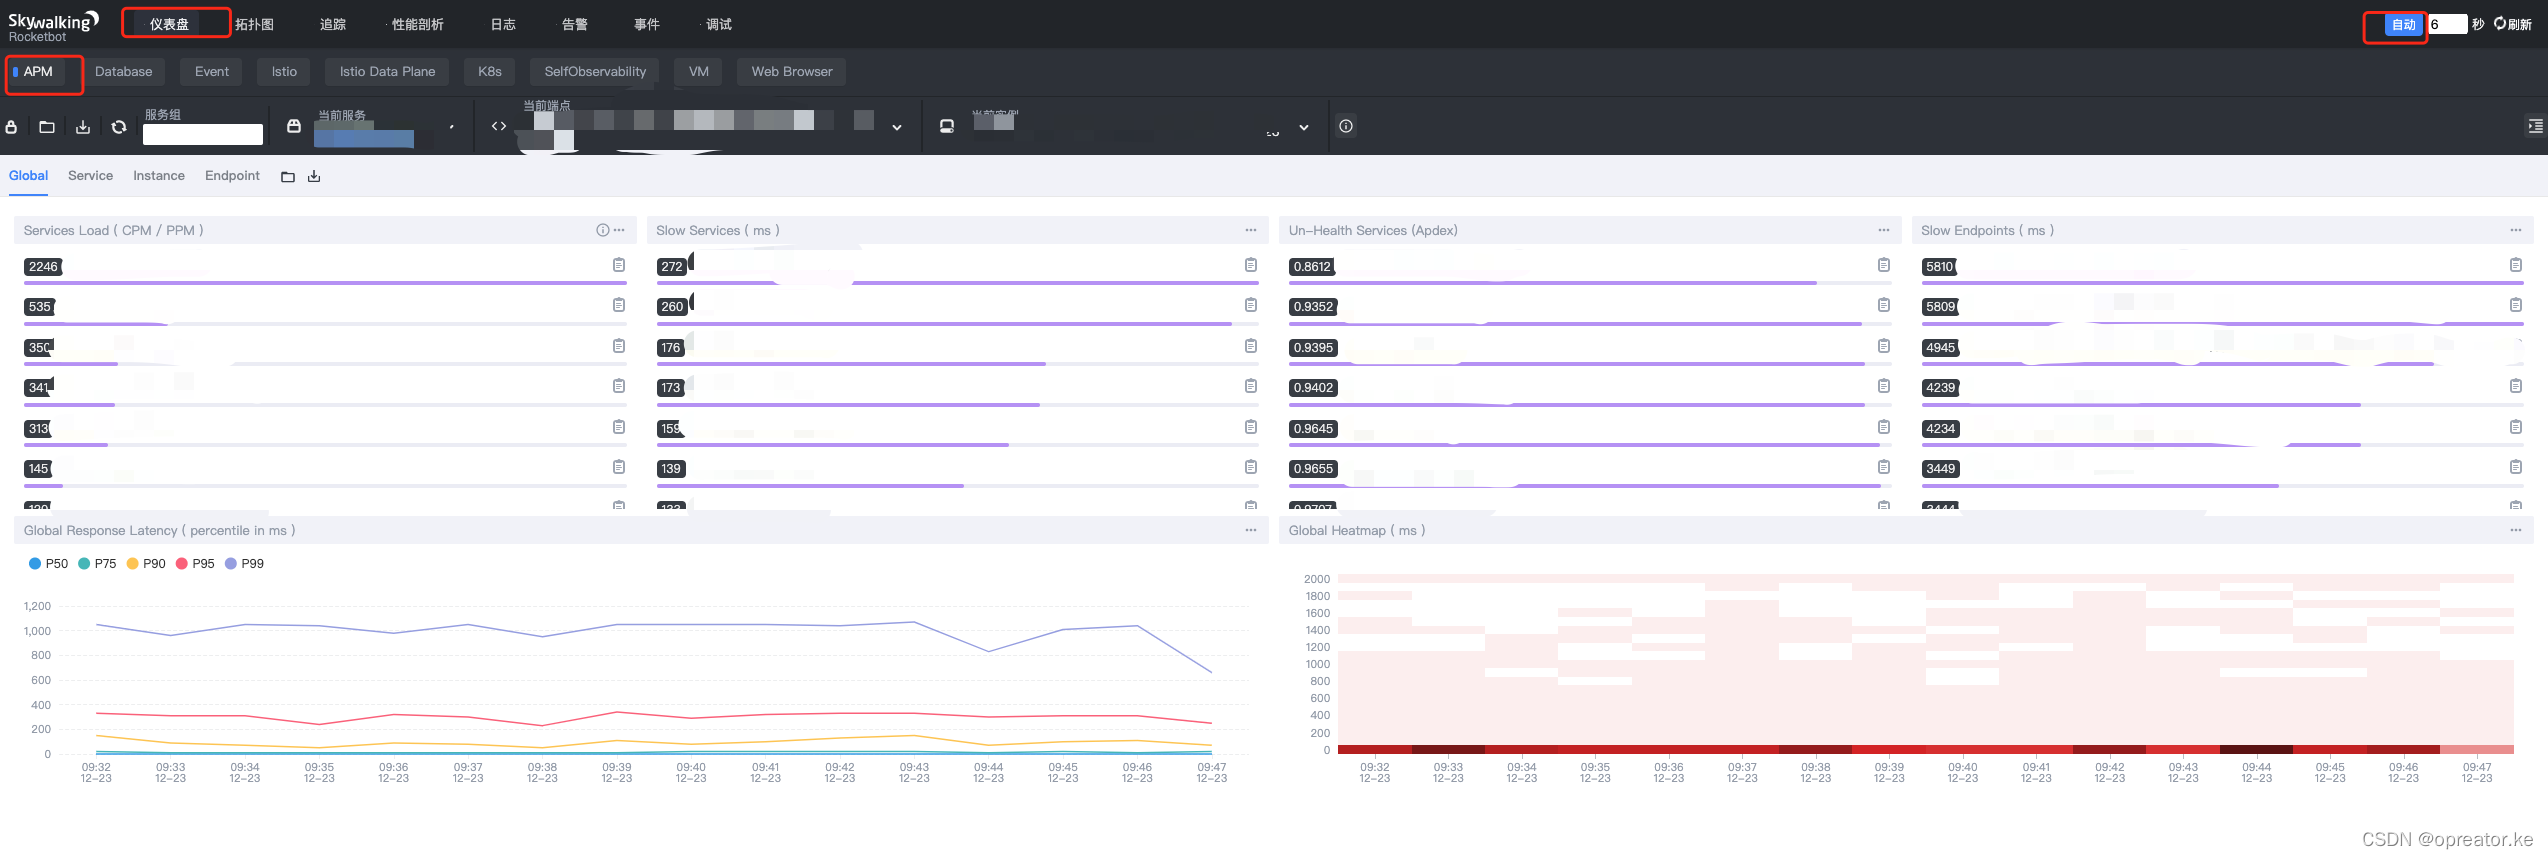This screenshot has width=2548, height=859.
Task: Copy the endpoint name in row 5810
Action: (2516, 265)
